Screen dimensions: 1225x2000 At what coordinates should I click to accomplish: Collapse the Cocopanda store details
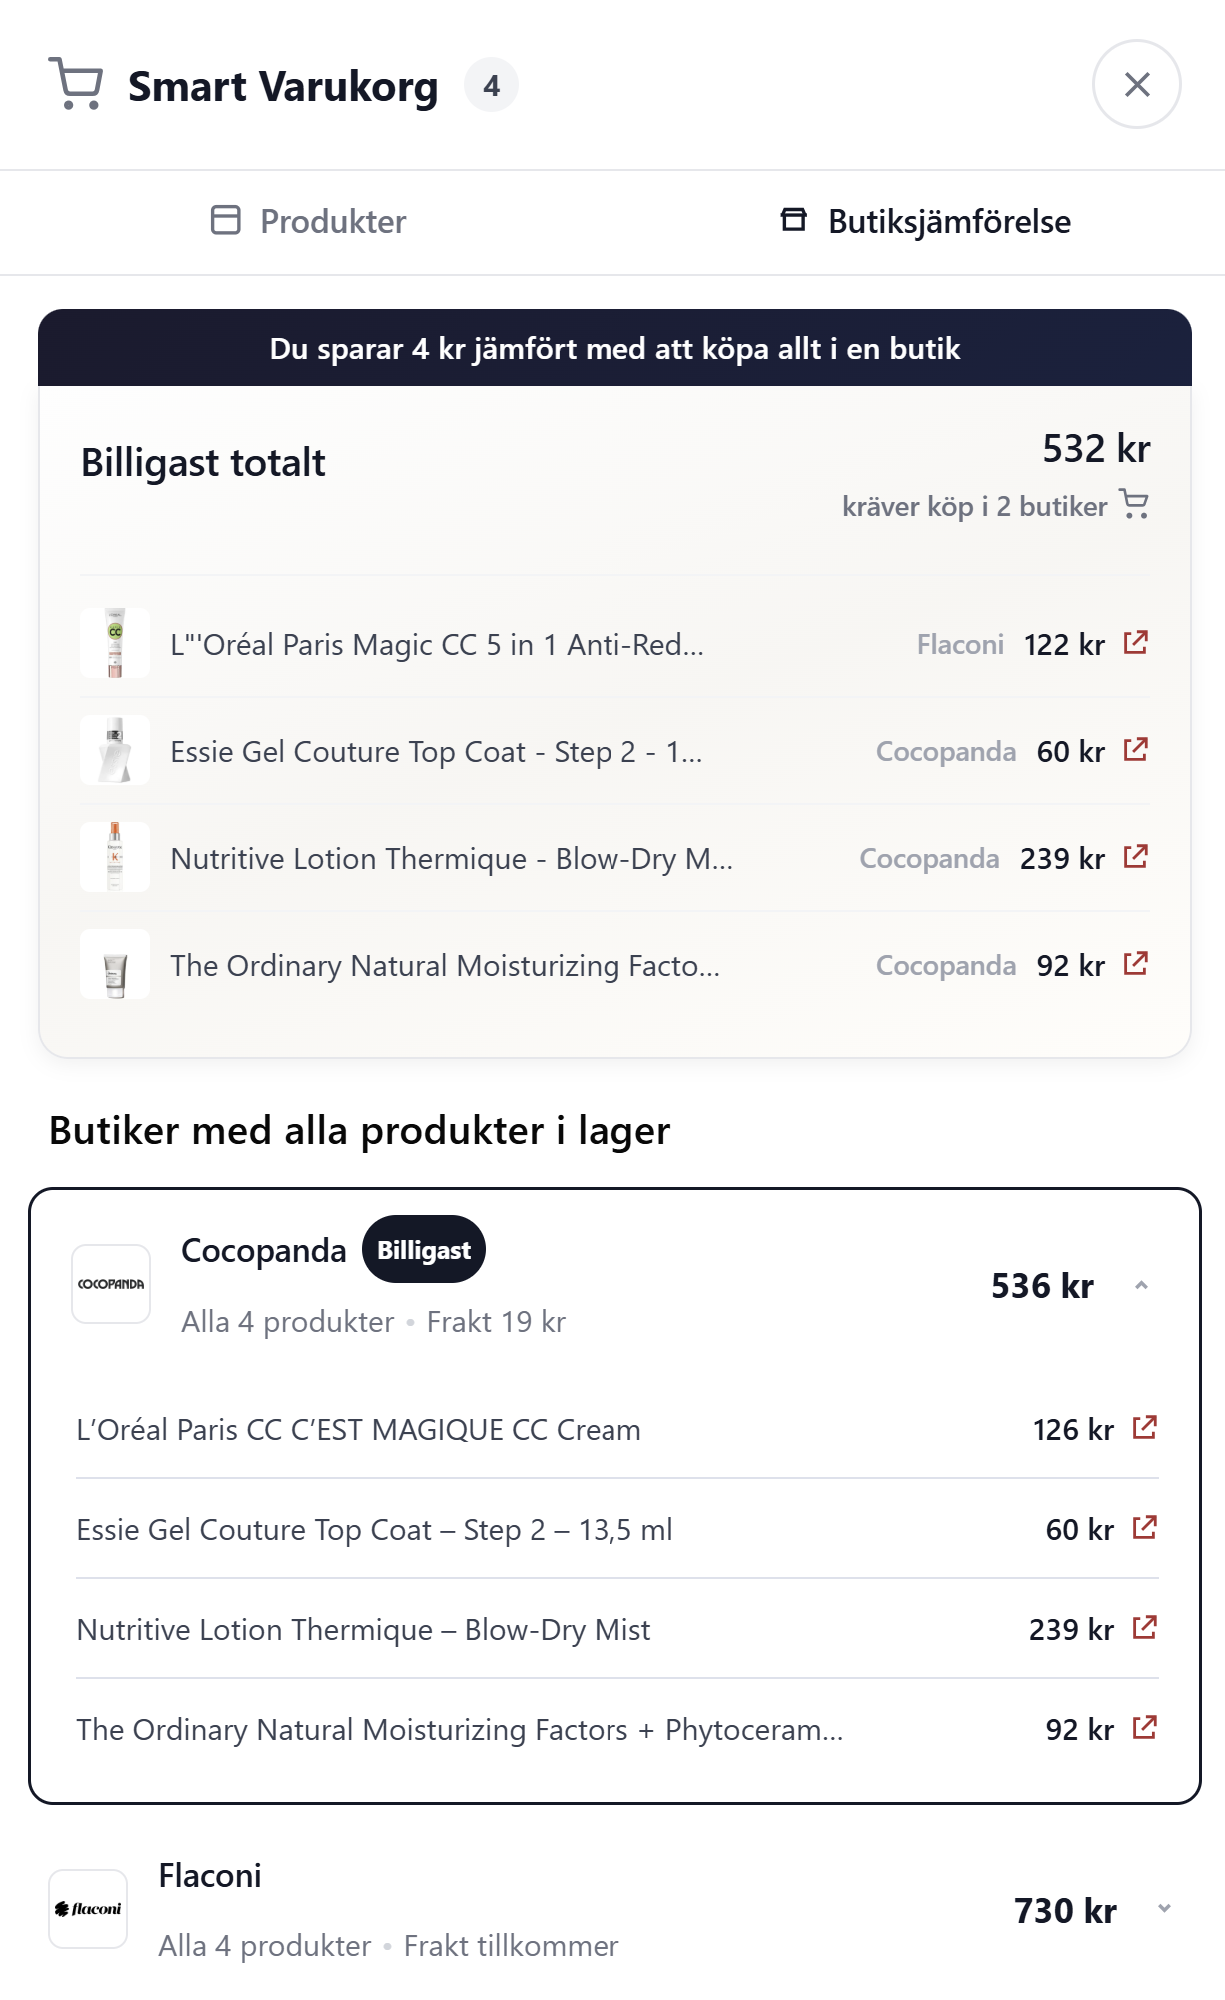pyautogui.click(x=1141, y=1286)
